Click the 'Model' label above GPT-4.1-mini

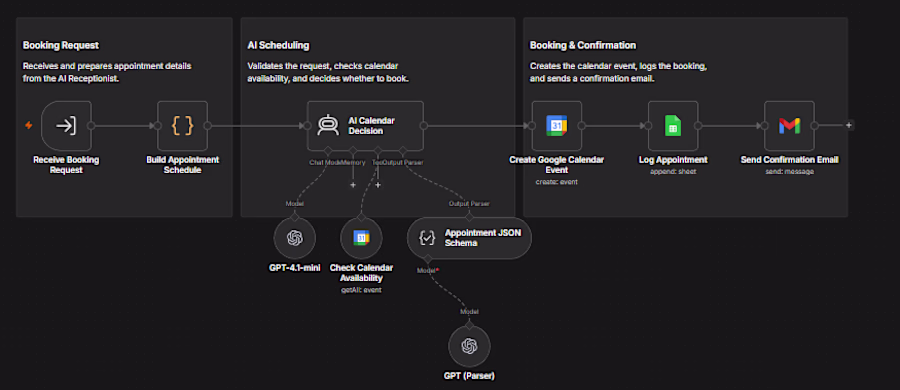pyautogui.click(x=294, y=203)
